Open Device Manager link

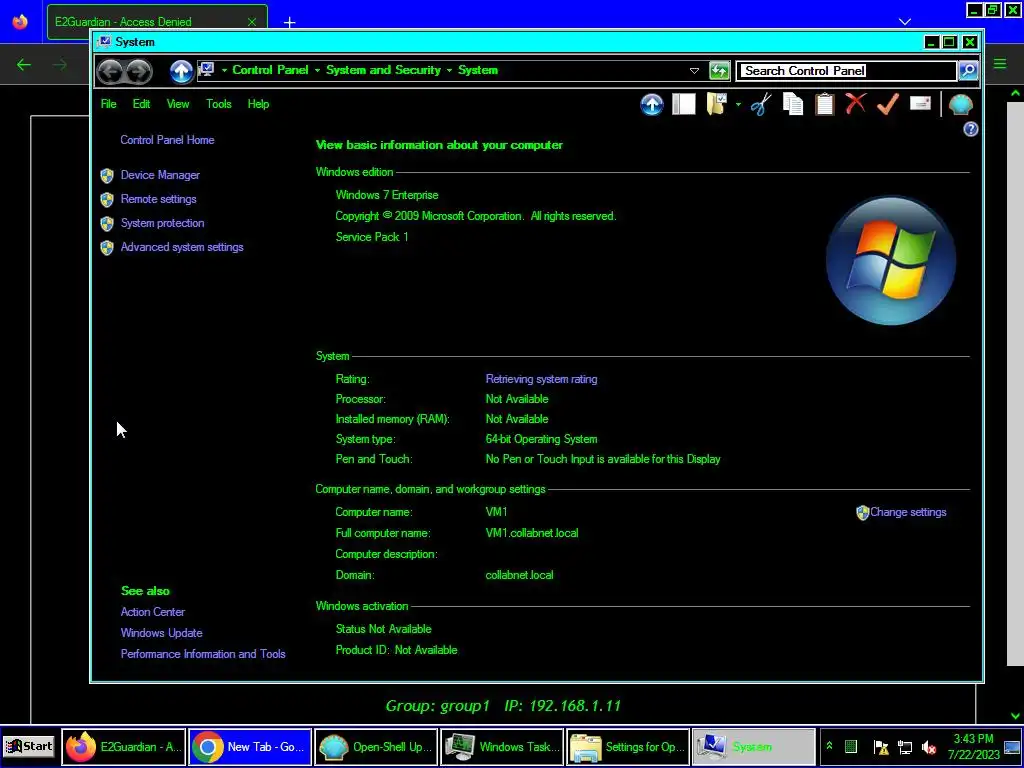coord(160,175)
